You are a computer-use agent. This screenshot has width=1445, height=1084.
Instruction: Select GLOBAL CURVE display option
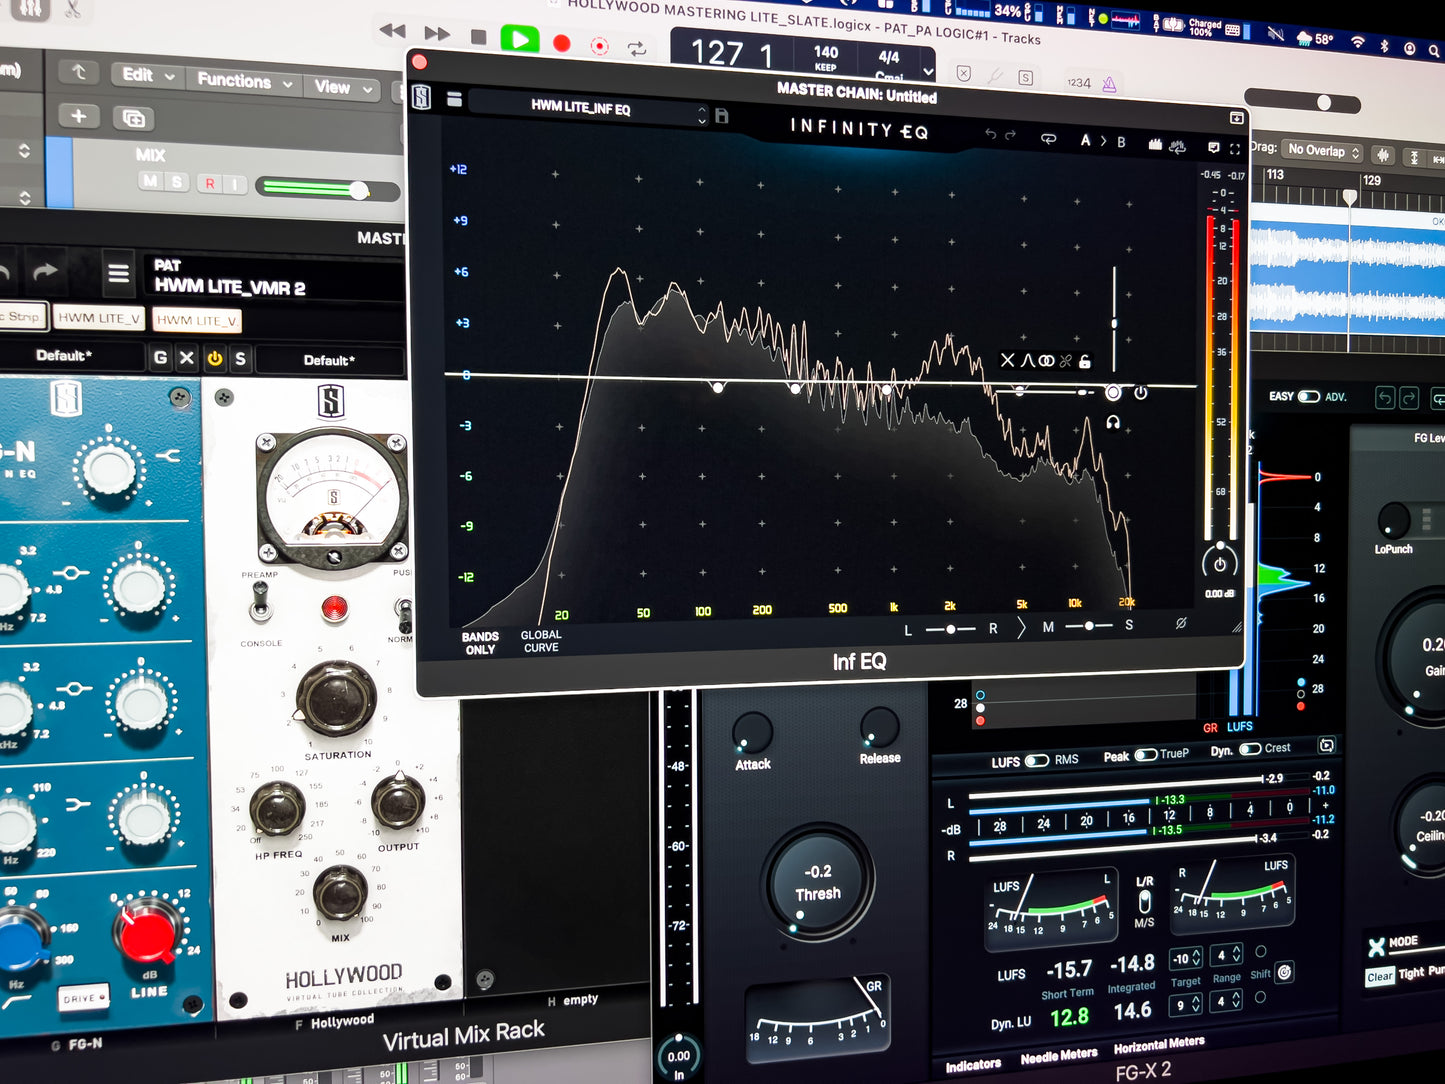(541, 641)
